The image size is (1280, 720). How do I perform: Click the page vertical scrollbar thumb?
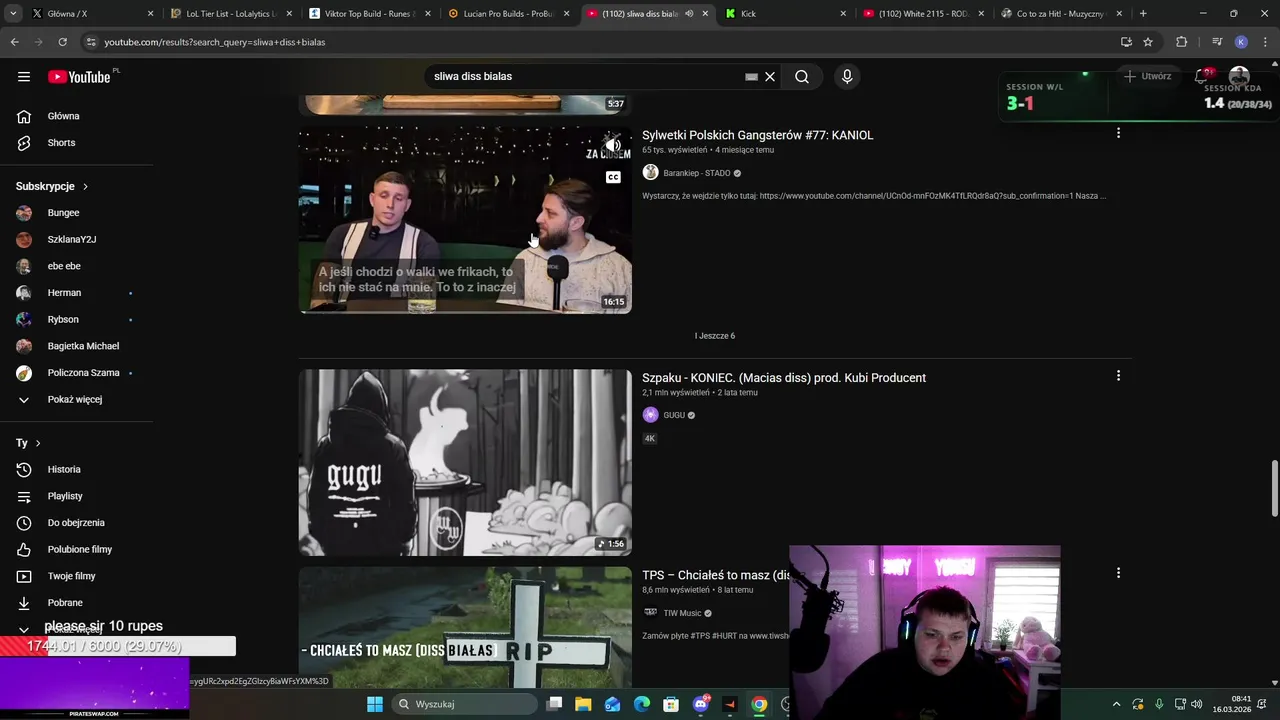pos(1274,488)
